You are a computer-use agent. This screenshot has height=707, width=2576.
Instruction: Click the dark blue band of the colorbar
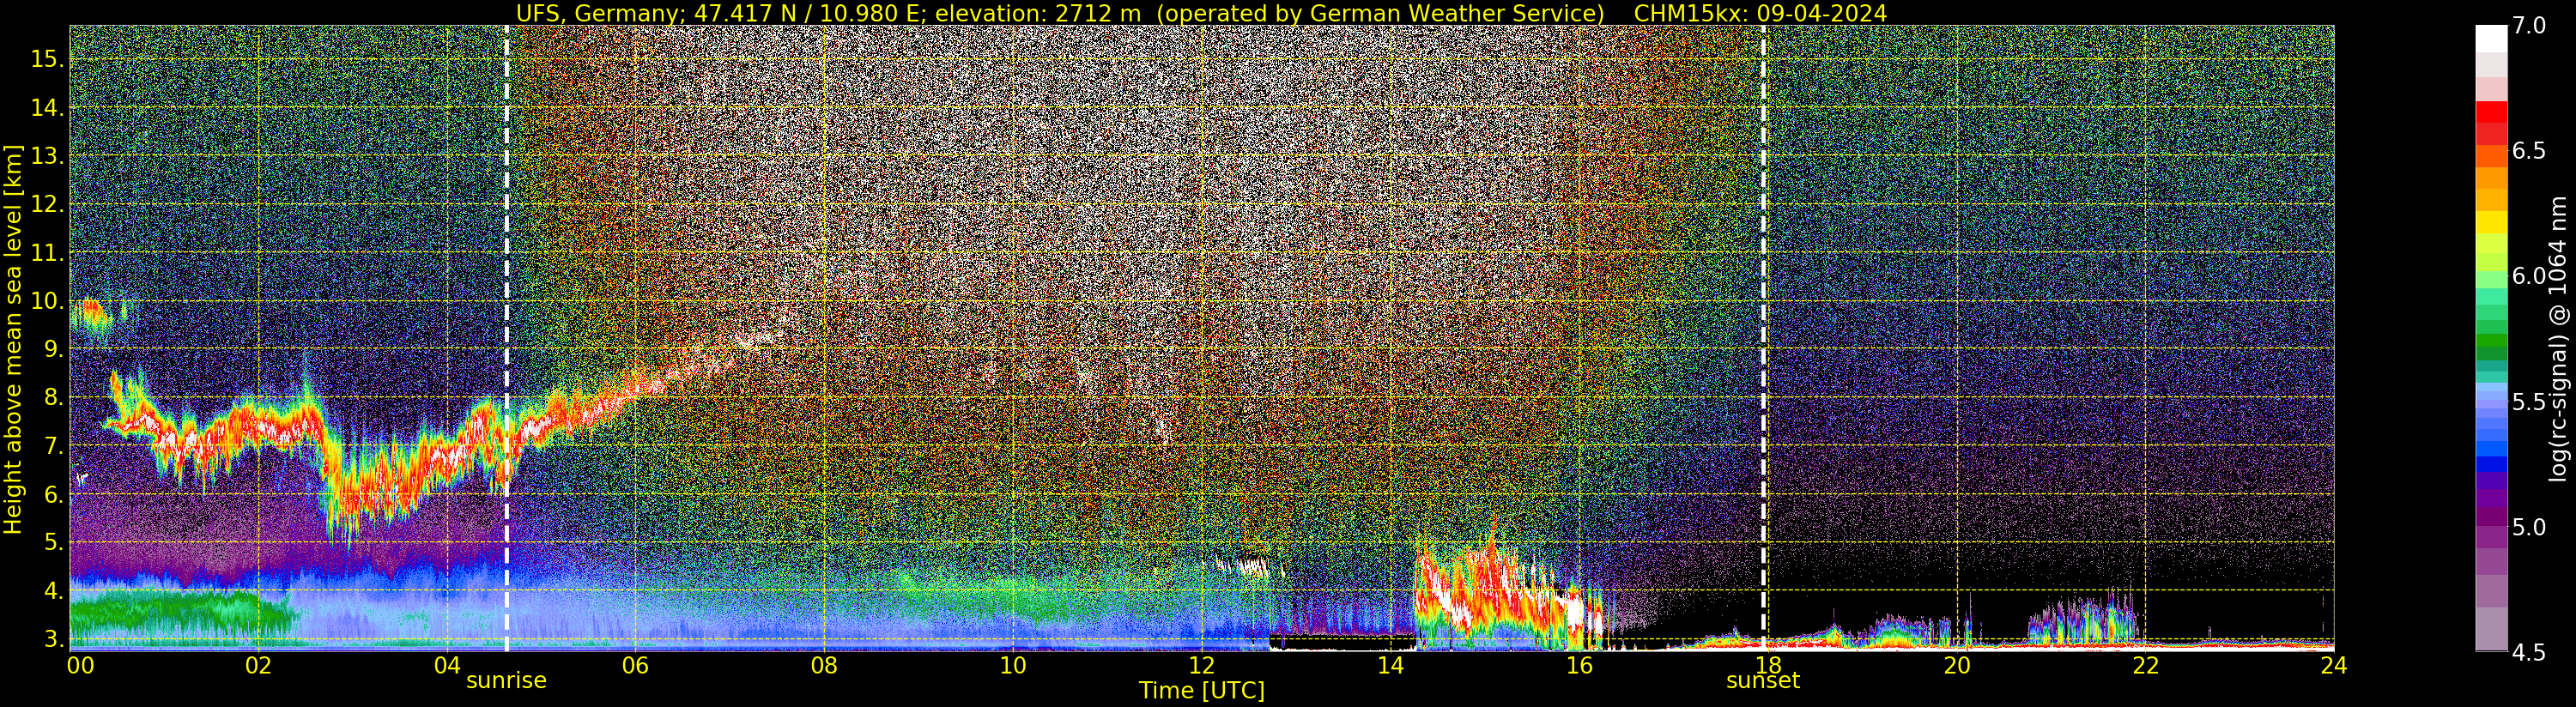(2491, 464)
